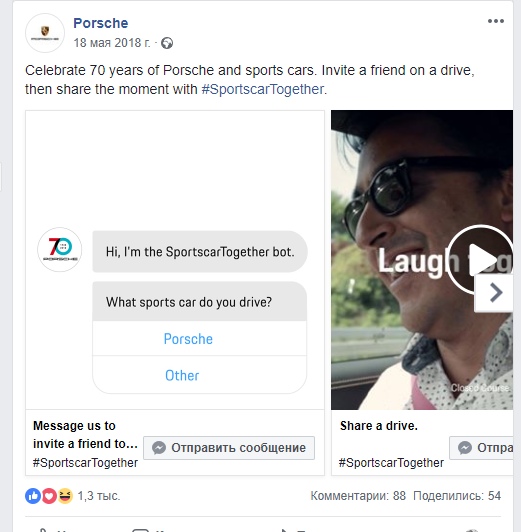This screenshot has width=521, height=532.
Task: Open the #SportscarTogether hashtag in post text
Action: [263, 89]
